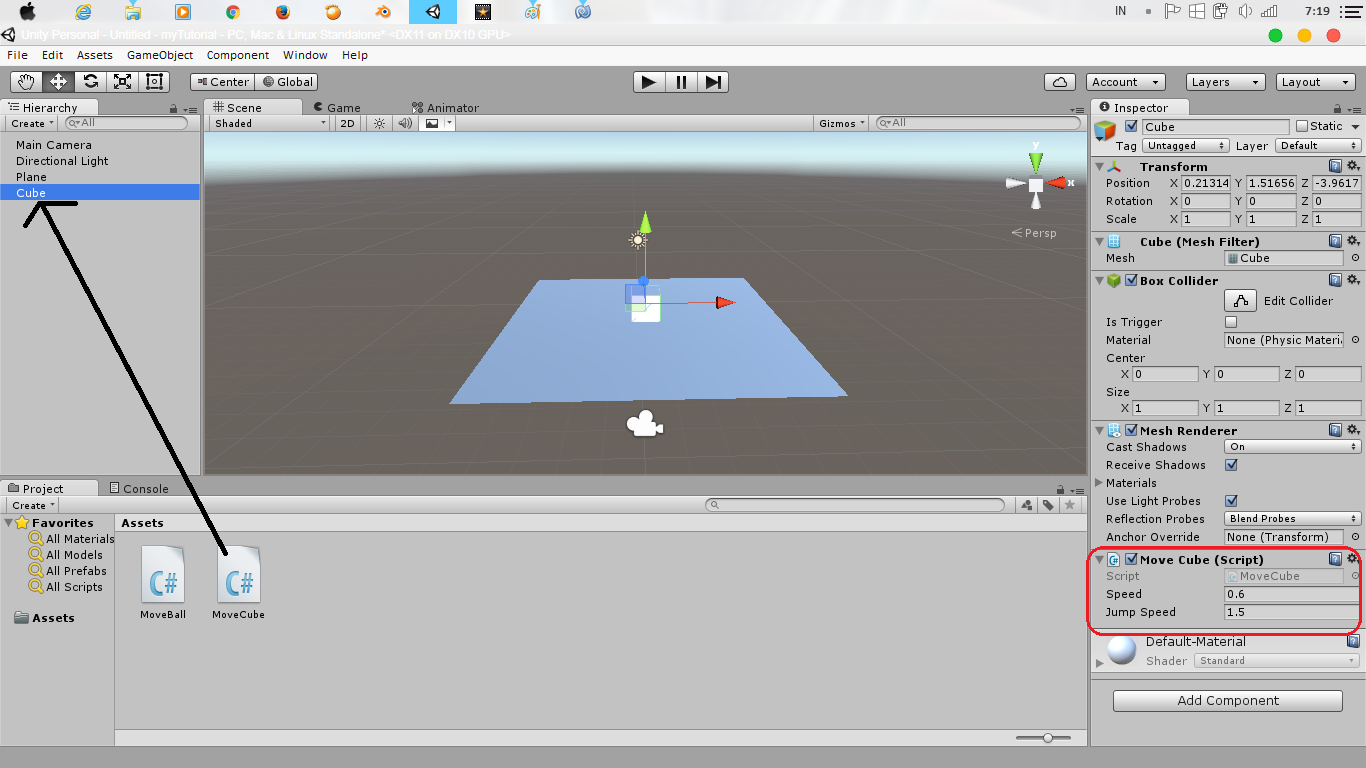The image size is (1366, 768).
Task: Open Box Collider help documentation icon
Action: coord(1335,281)
